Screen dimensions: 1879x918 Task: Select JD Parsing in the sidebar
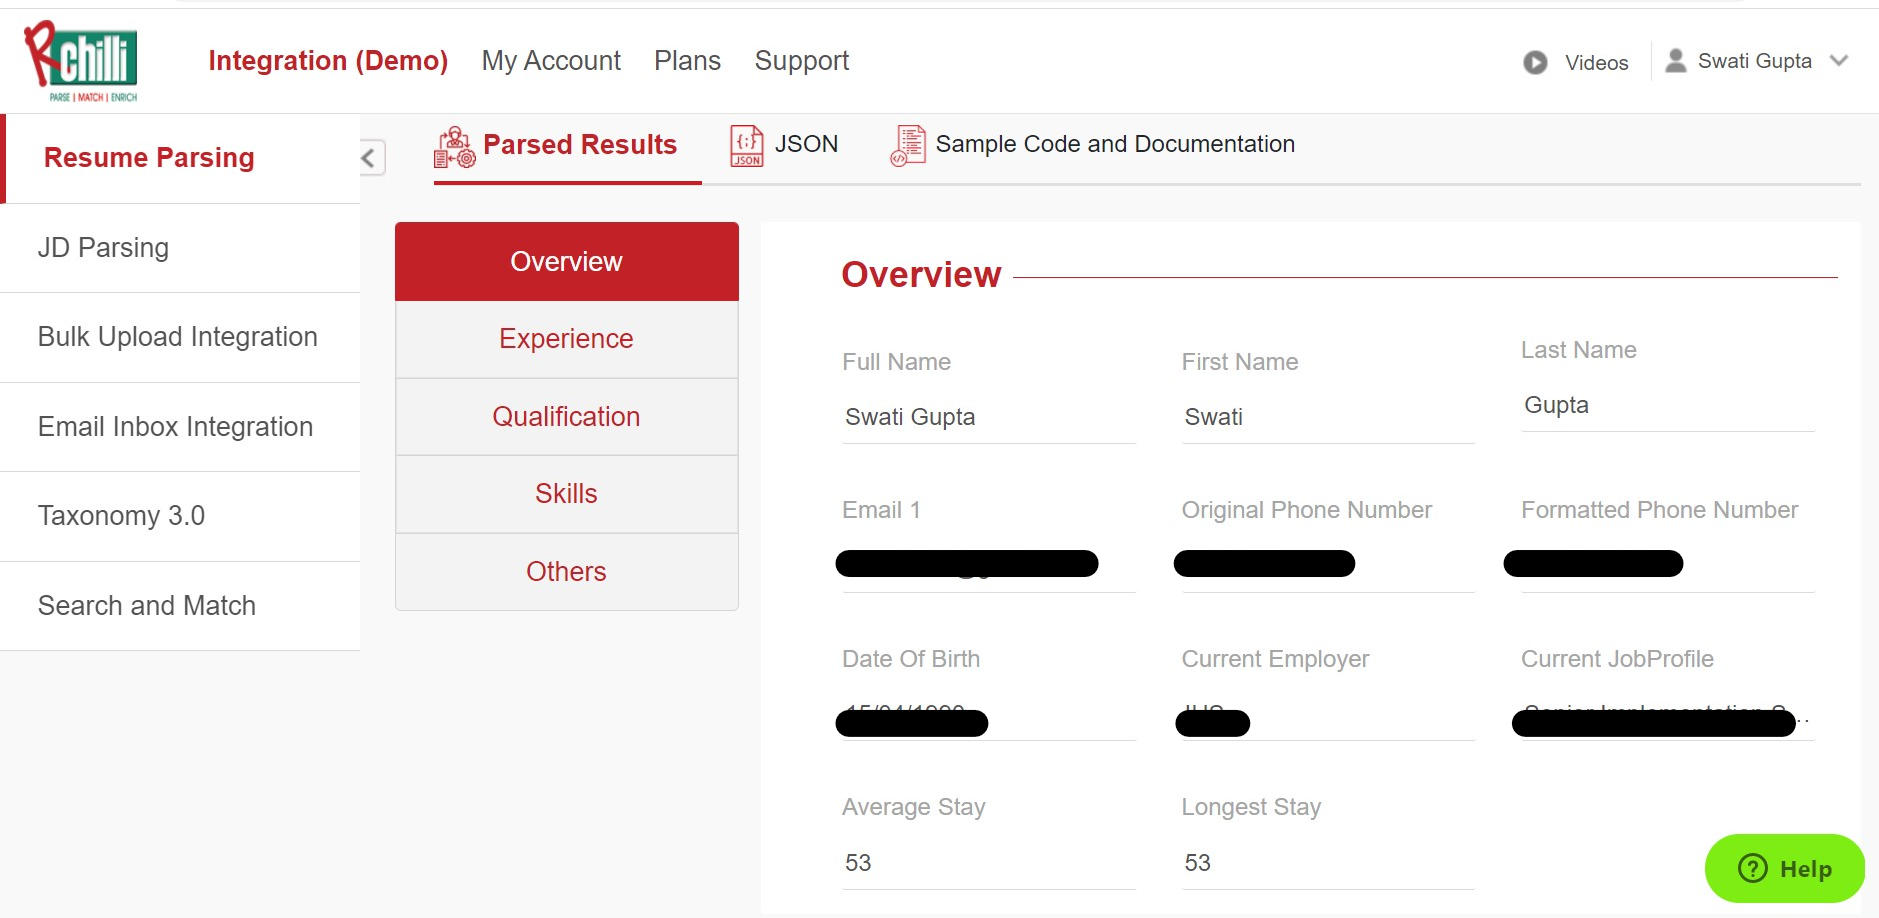tap(103, 248)
